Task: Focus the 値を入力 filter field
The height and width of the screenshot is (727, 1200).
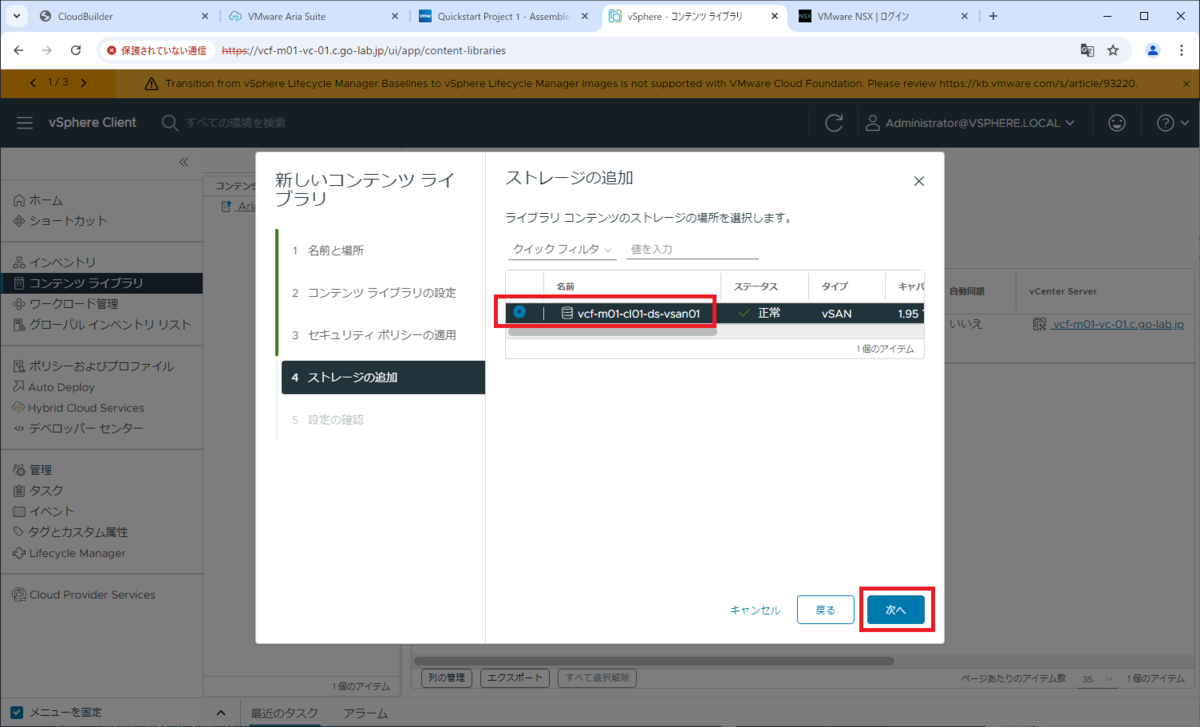Action: click(692, 249)
